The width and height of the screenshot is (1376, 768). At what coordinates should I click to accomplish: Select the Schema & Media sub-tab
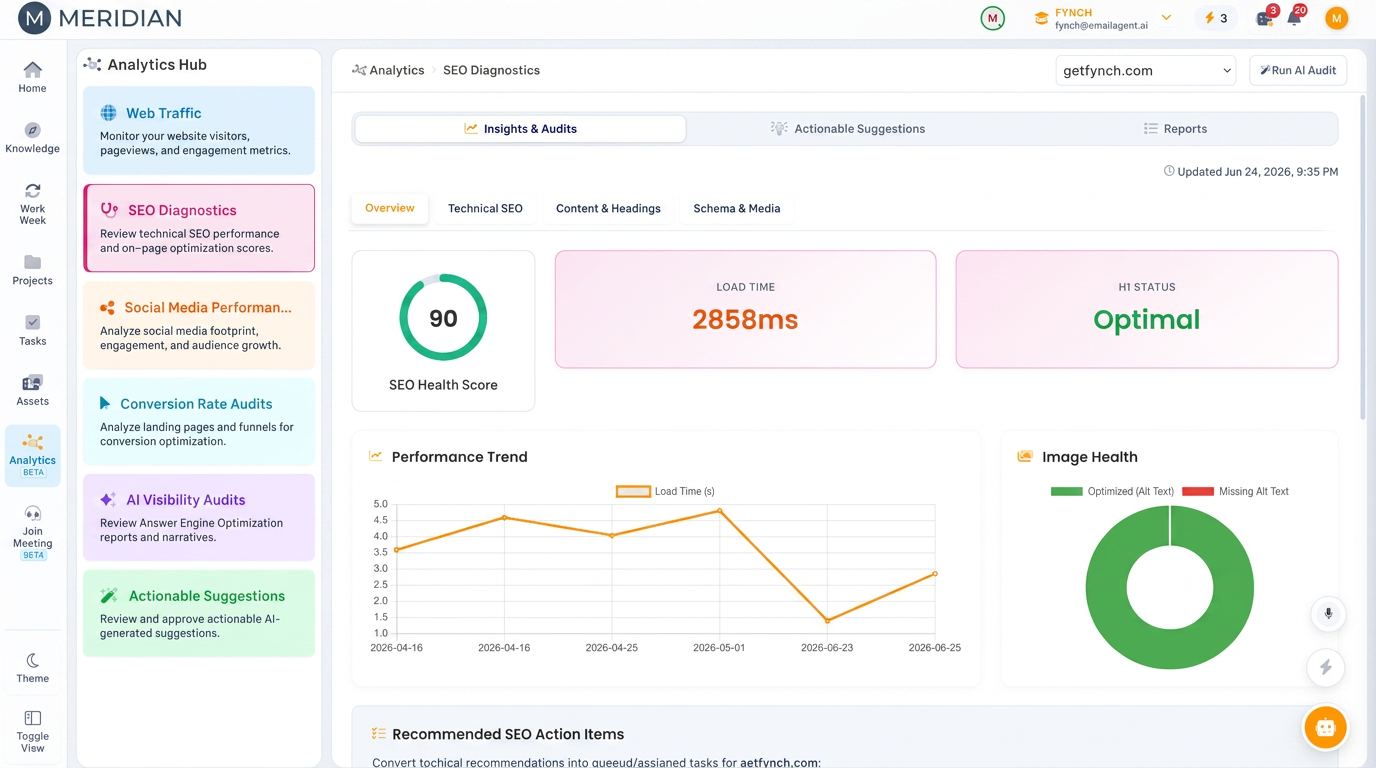pos(737,208)
